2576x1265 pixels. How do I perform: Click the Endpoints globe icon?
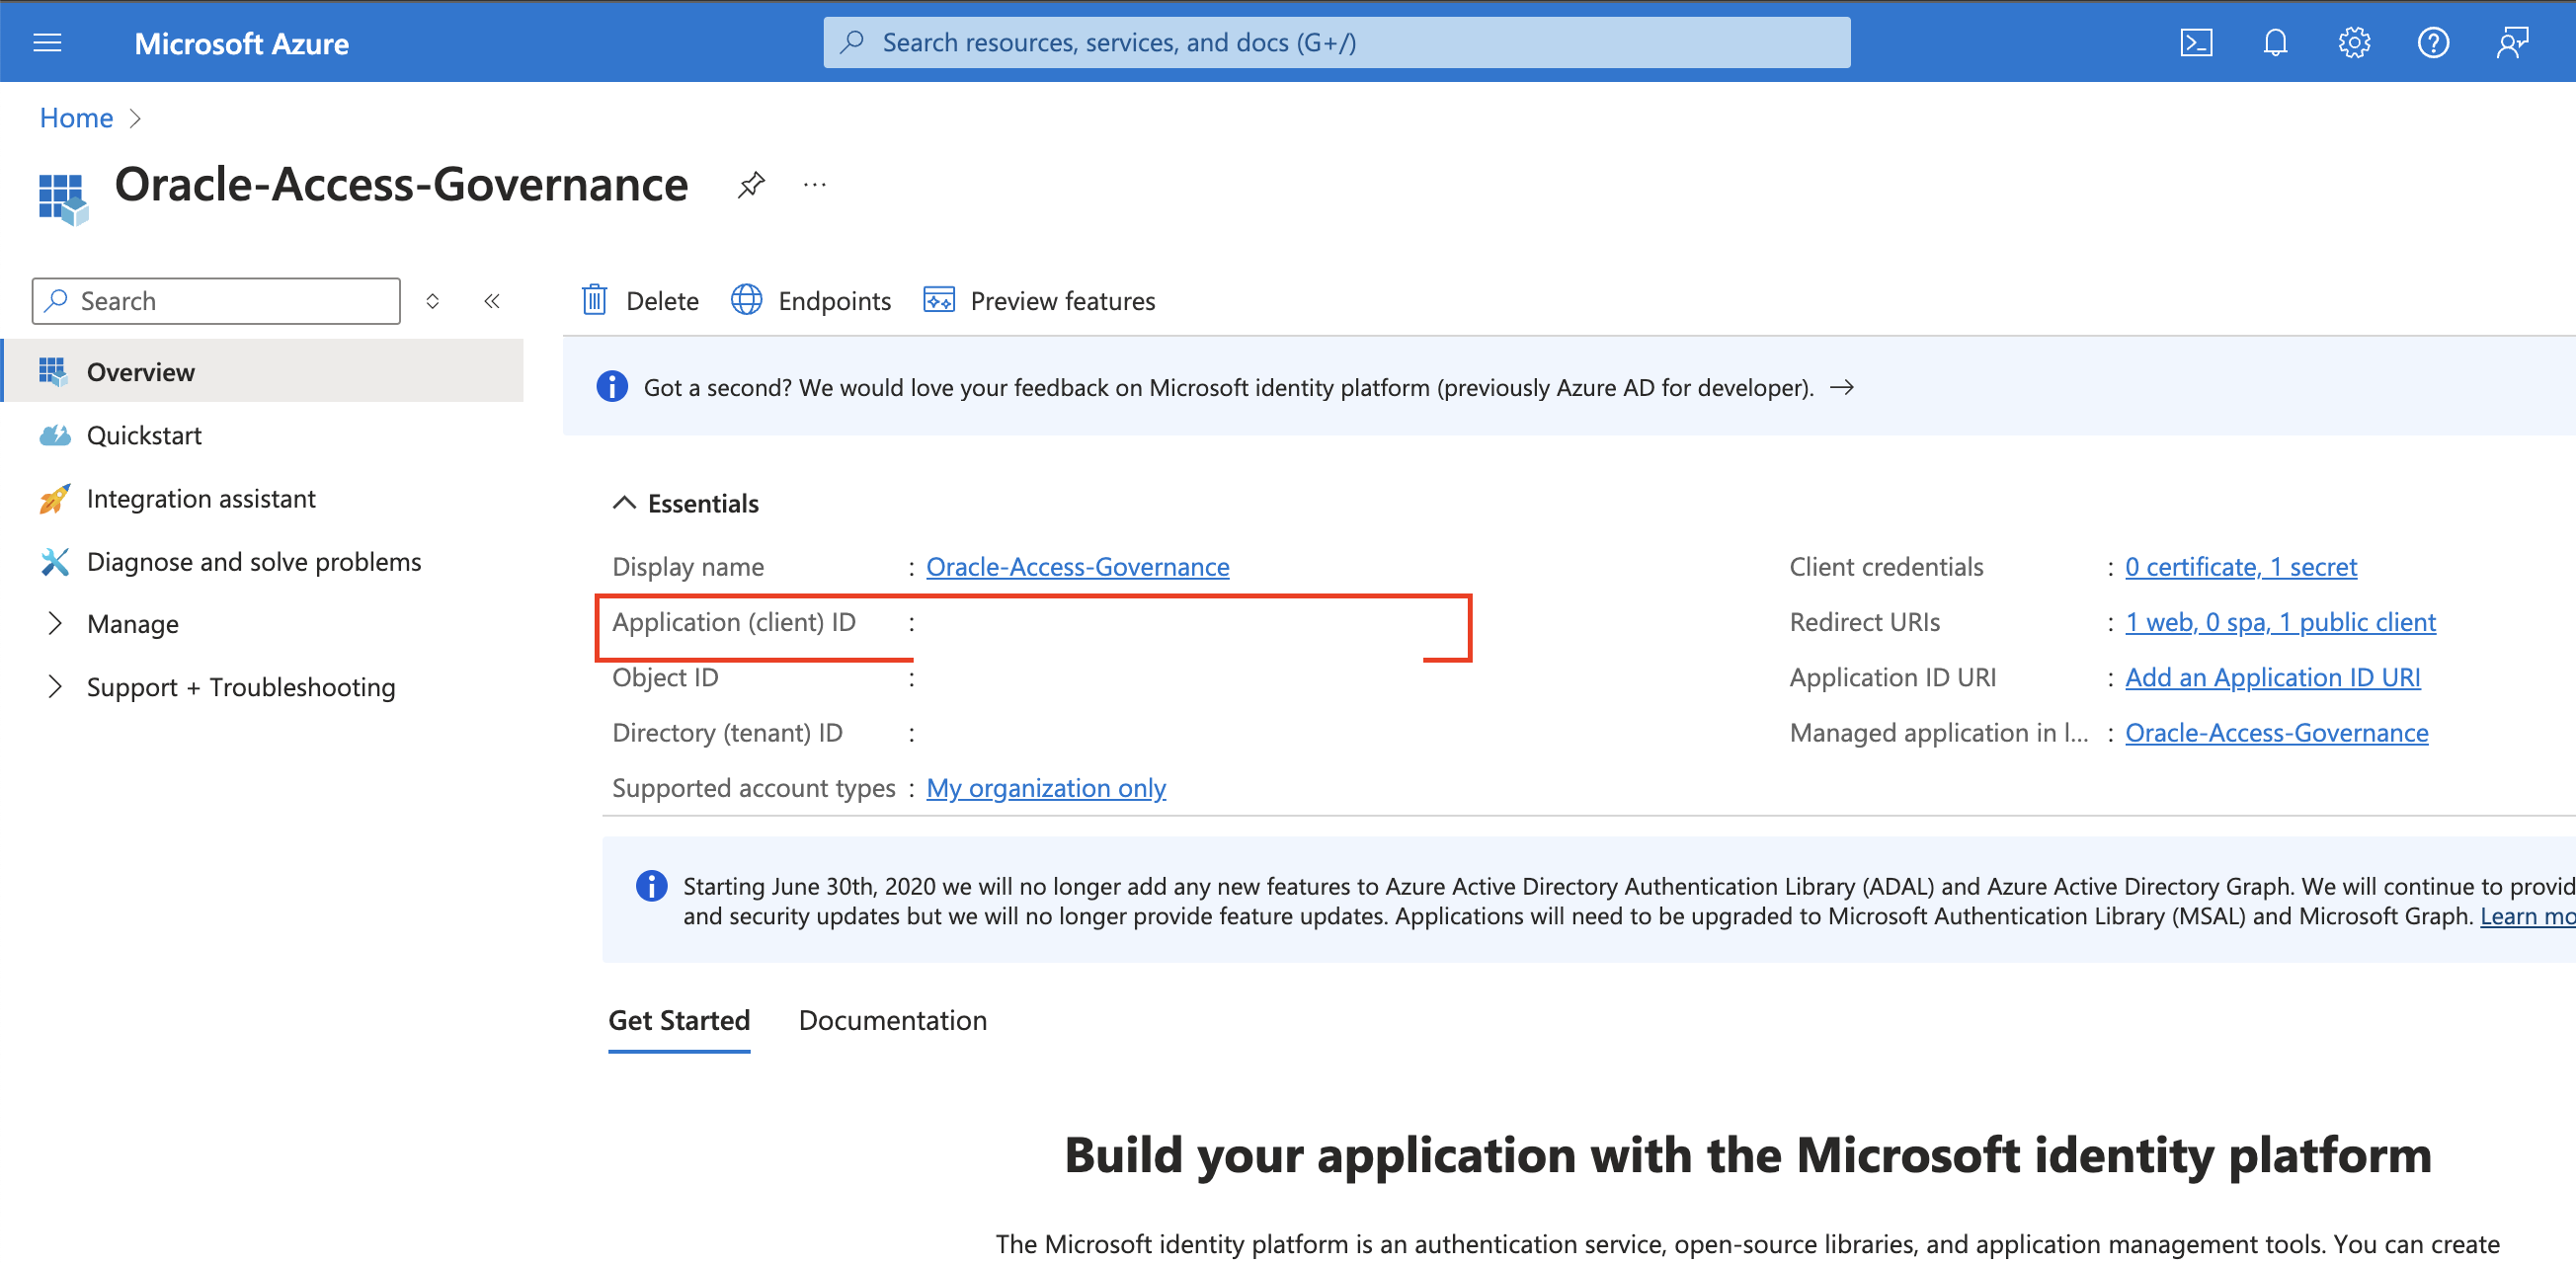tap(746, 300)
